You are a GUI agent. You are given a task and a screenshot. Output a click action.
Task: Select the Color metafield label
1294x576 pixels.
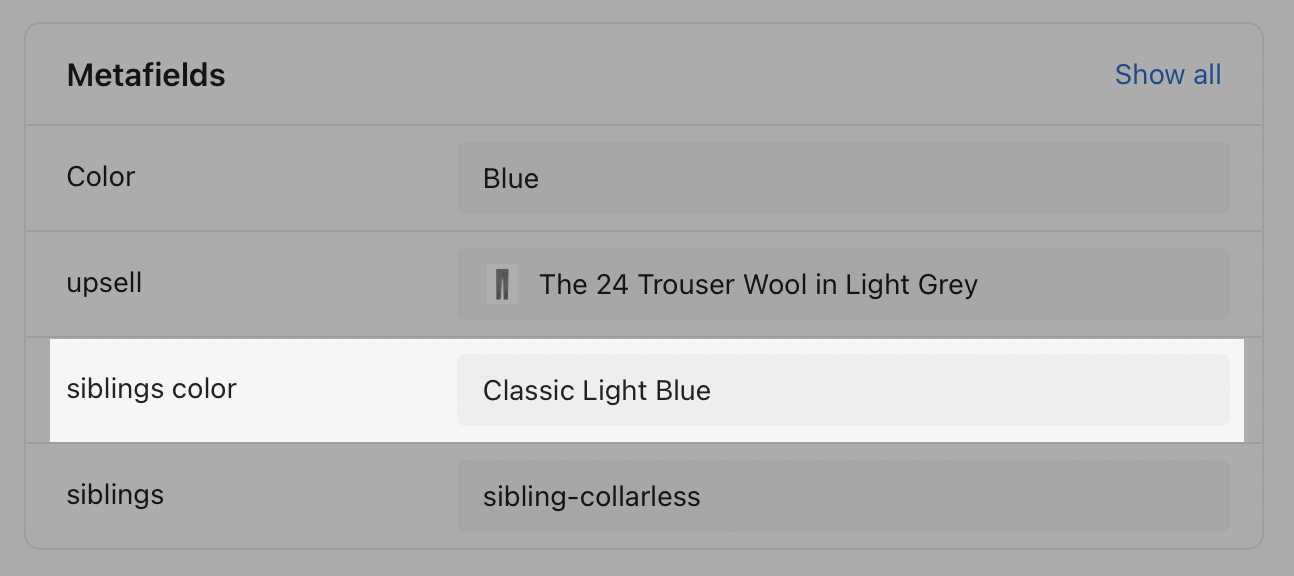[101, 177]
